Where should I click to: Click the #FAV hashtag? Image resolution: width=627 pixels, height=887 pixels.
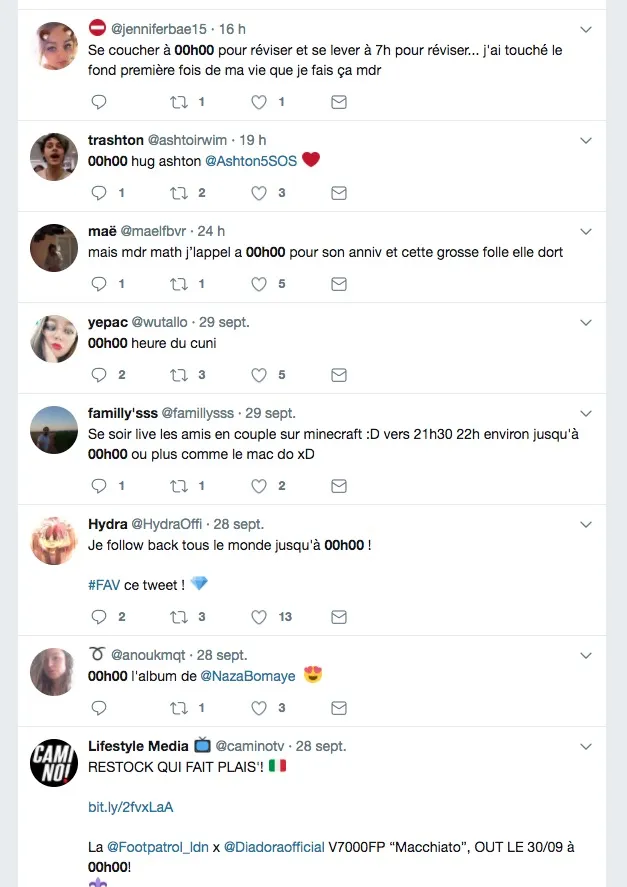click(x=104, y=585)
